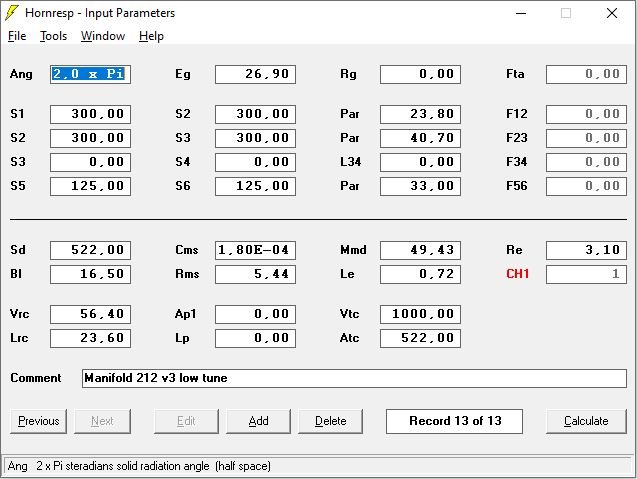Image resolution: width=637 pixels, height=479 pixels.
Task: Click the Vtc field with 1000,00
Action: tap(420, 314)
